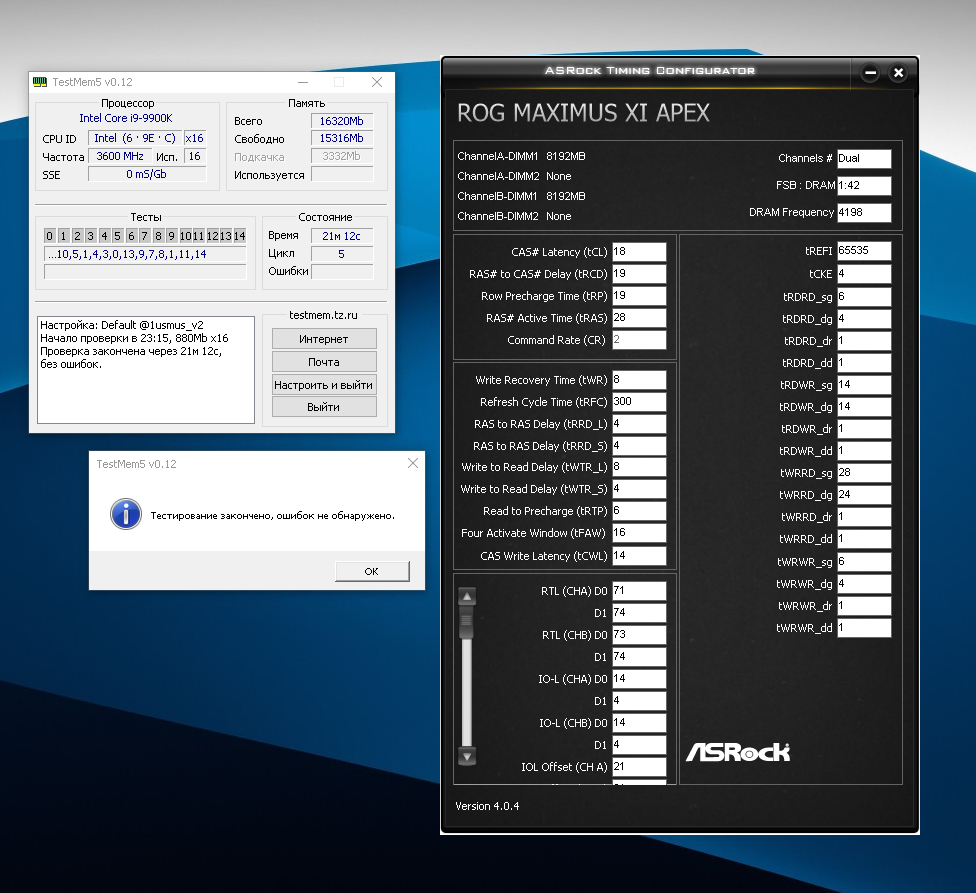Click OK in the testing finished dialog
Image resolution: width=976 pixels, height=893 pixels.
372,571
